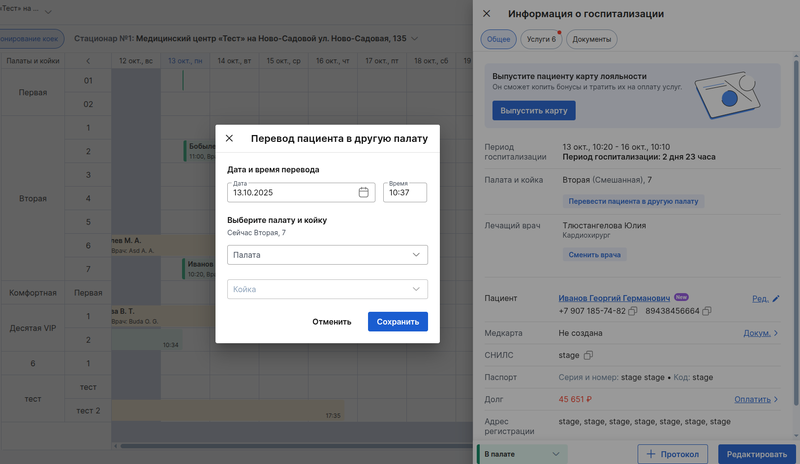
Task: Close the patient transfer dialog with X
Action: click(x=229, y=139)
